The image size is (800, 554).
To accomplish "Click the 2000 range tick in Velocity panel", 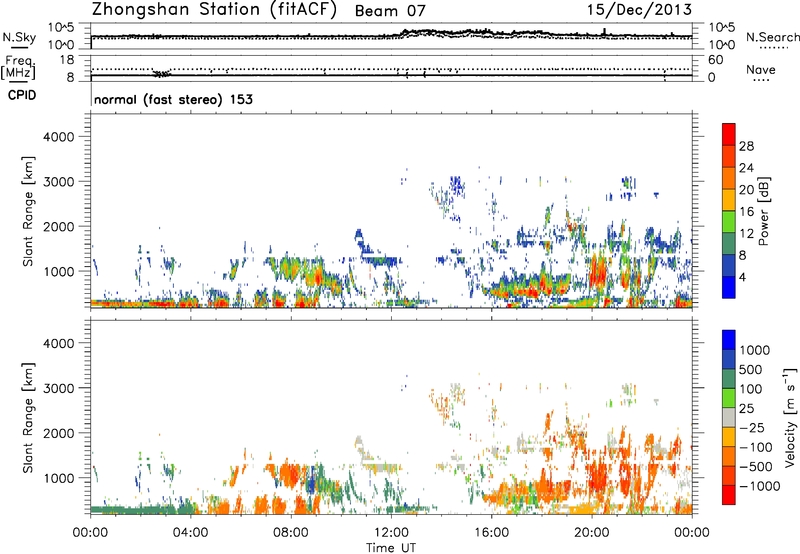I will pos(59,433).
